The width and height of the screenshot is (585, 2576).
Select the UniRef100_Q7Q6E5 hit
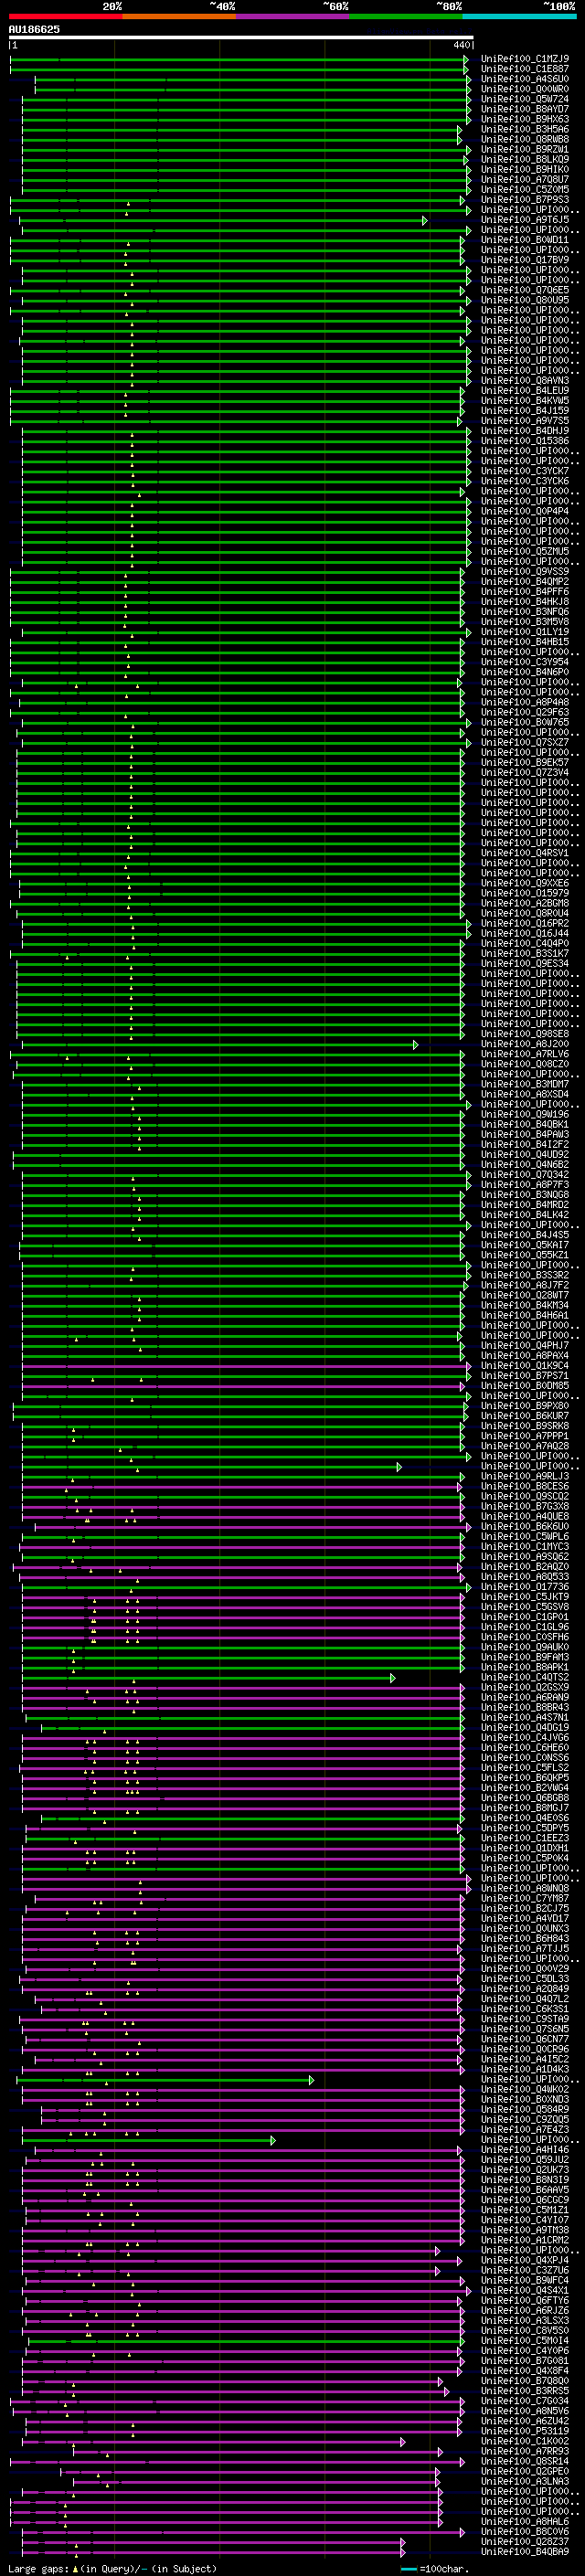tap(525, 290)
